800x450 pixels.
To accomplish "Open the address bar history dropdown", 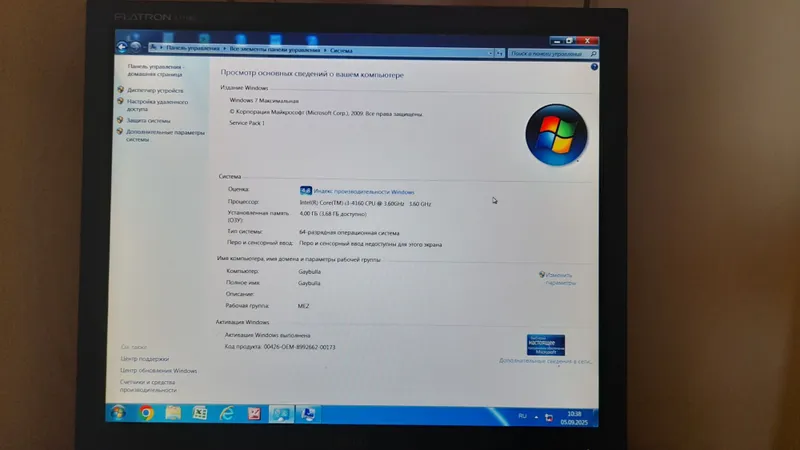I will click(x=490, y=53).
